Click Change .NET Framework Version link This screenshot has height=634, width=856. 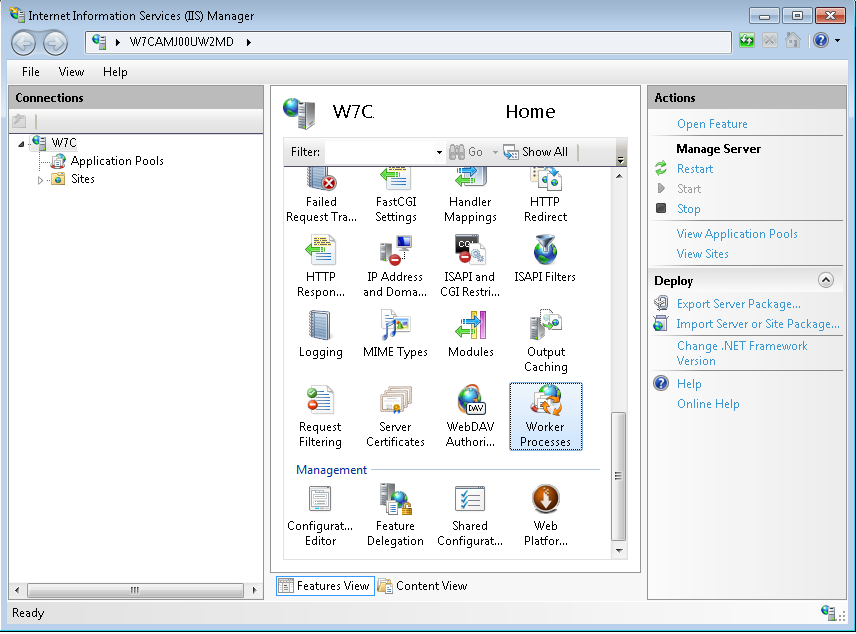(742, 353)
